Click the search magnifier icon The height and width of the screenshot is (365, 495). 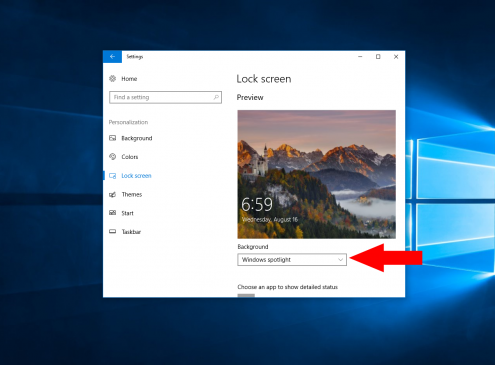pos(216,97)
